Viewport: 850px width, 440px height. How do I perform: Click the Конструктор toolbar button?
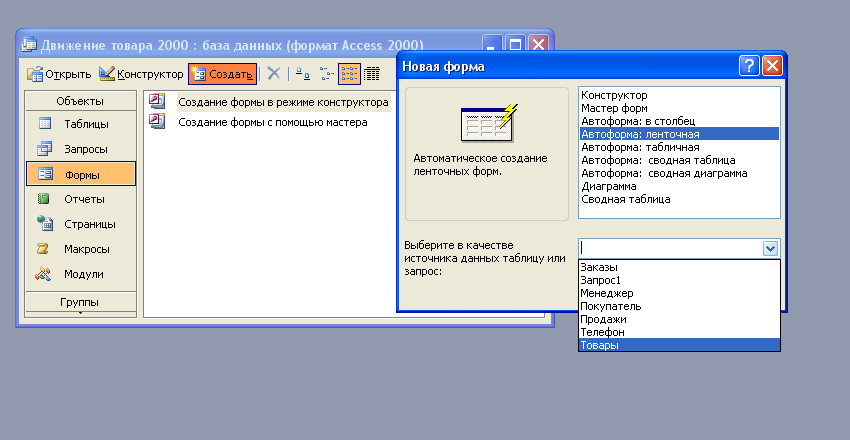141,74
